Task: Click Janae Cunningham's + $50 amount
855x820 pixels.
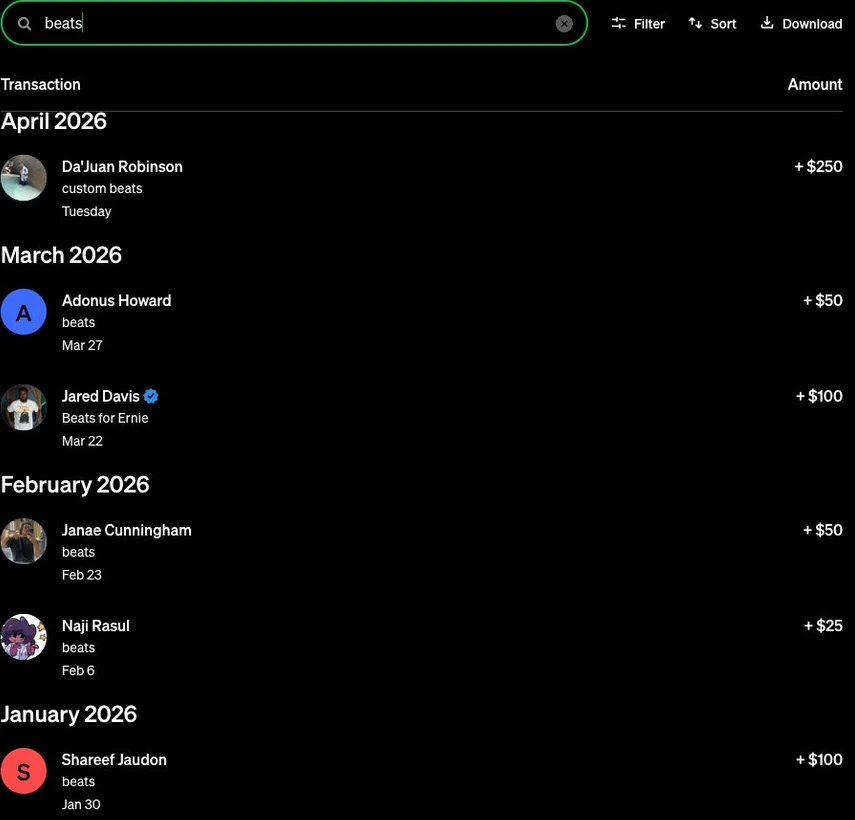Action: (822, 530)
